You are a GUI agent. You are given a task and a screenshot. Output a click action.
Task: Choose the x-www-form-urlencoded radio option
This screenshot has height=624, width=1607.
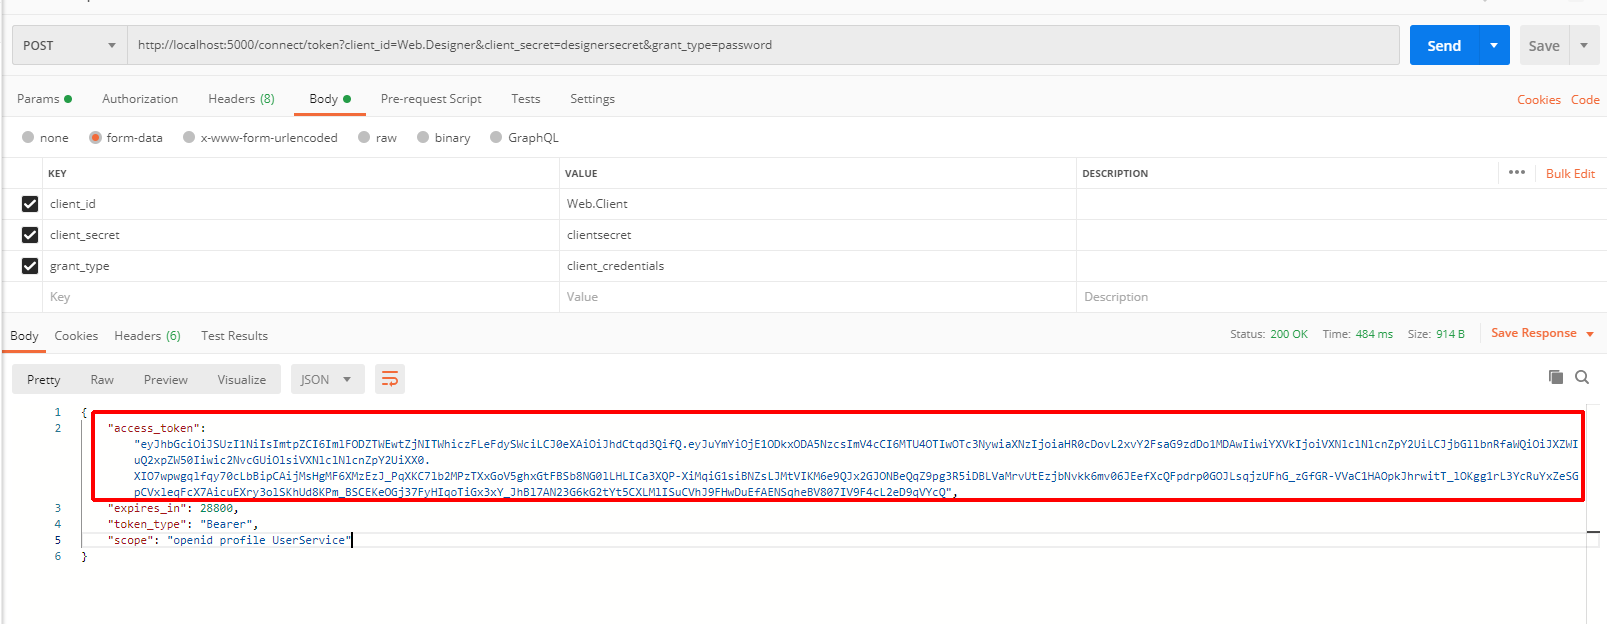click(189, 137)
